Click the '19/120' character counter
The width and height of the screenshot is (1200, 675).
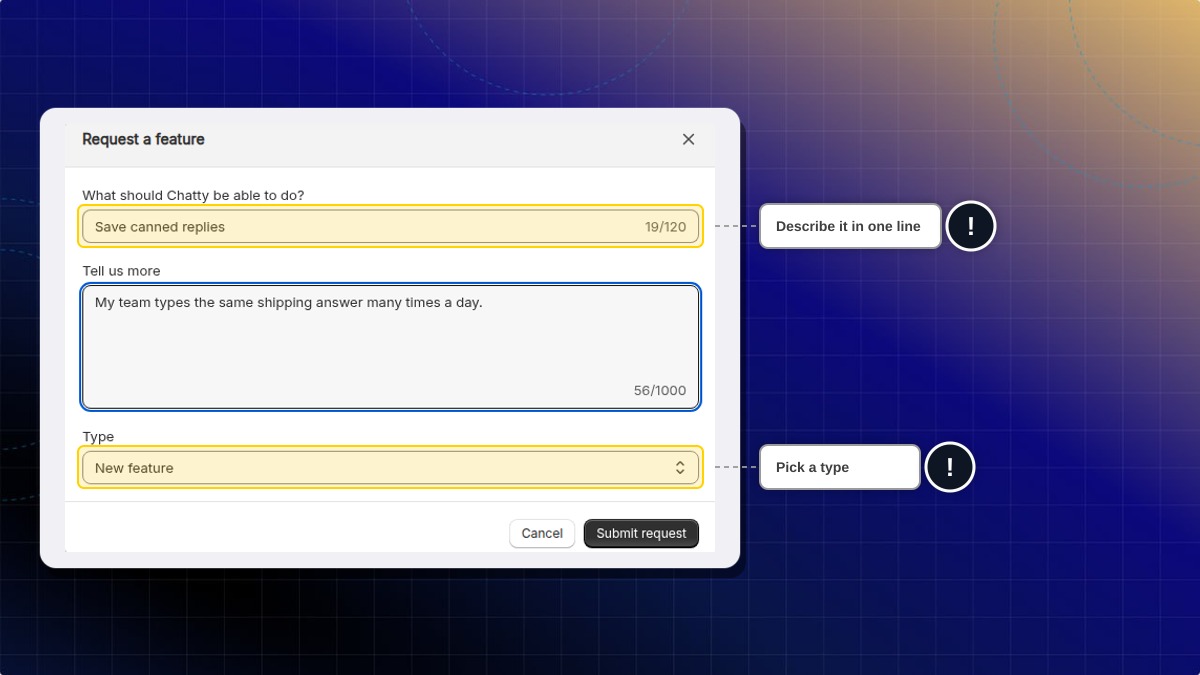(x=665, y=227)
